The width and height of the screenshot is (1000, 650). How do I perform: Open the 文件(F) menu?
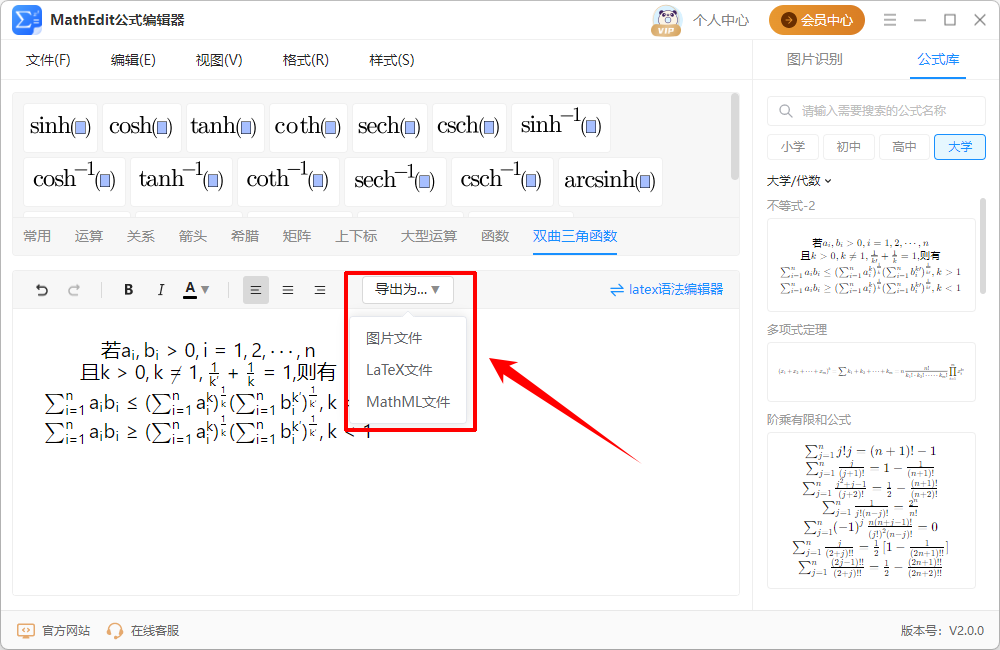click(48, 60)
